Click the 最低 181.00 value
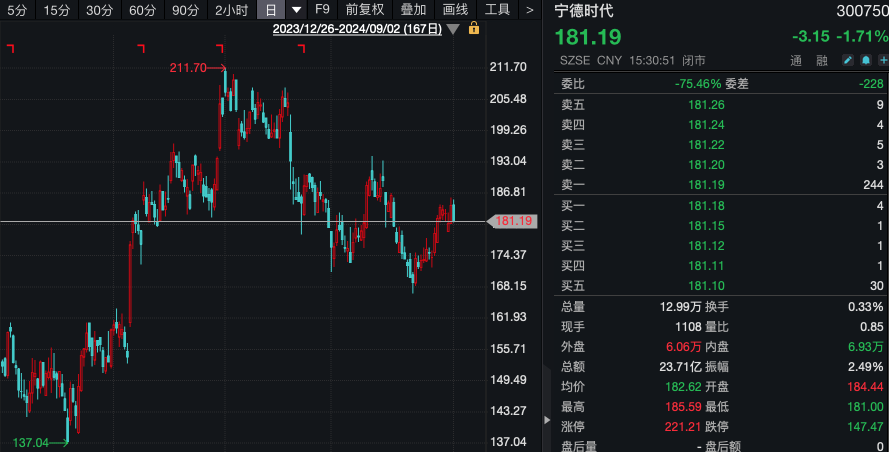Viewport: 889px width, 452px height. click(866, 407)
